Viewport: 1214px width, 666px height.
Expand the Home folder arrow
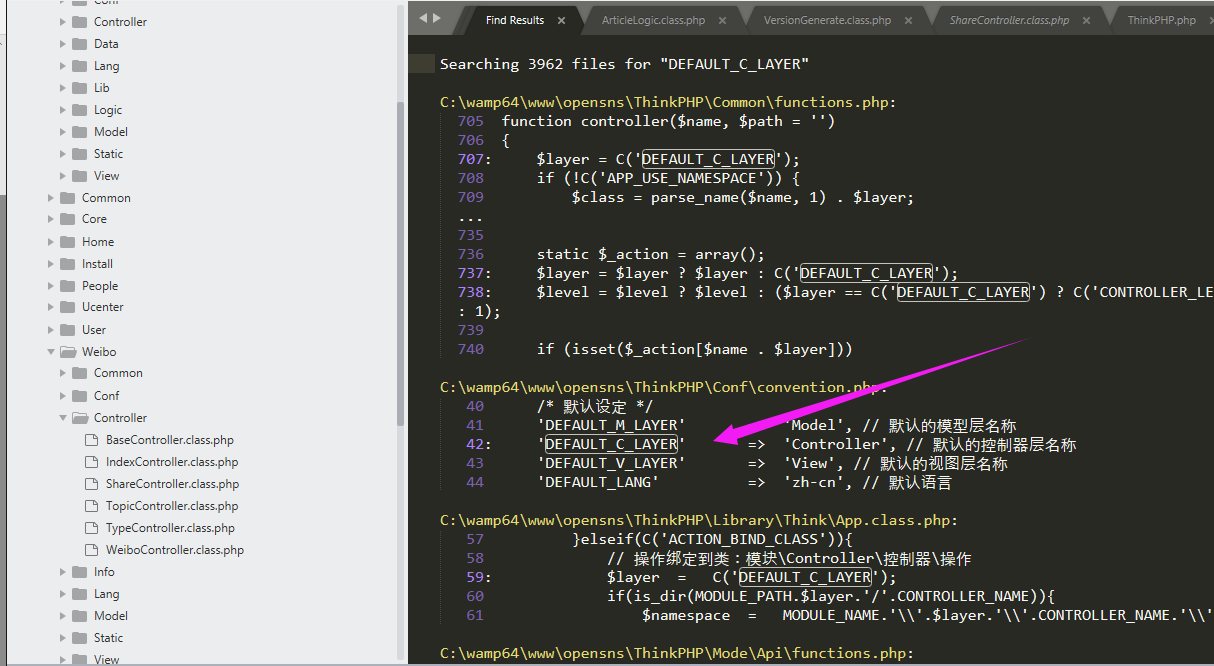[51, 242]
